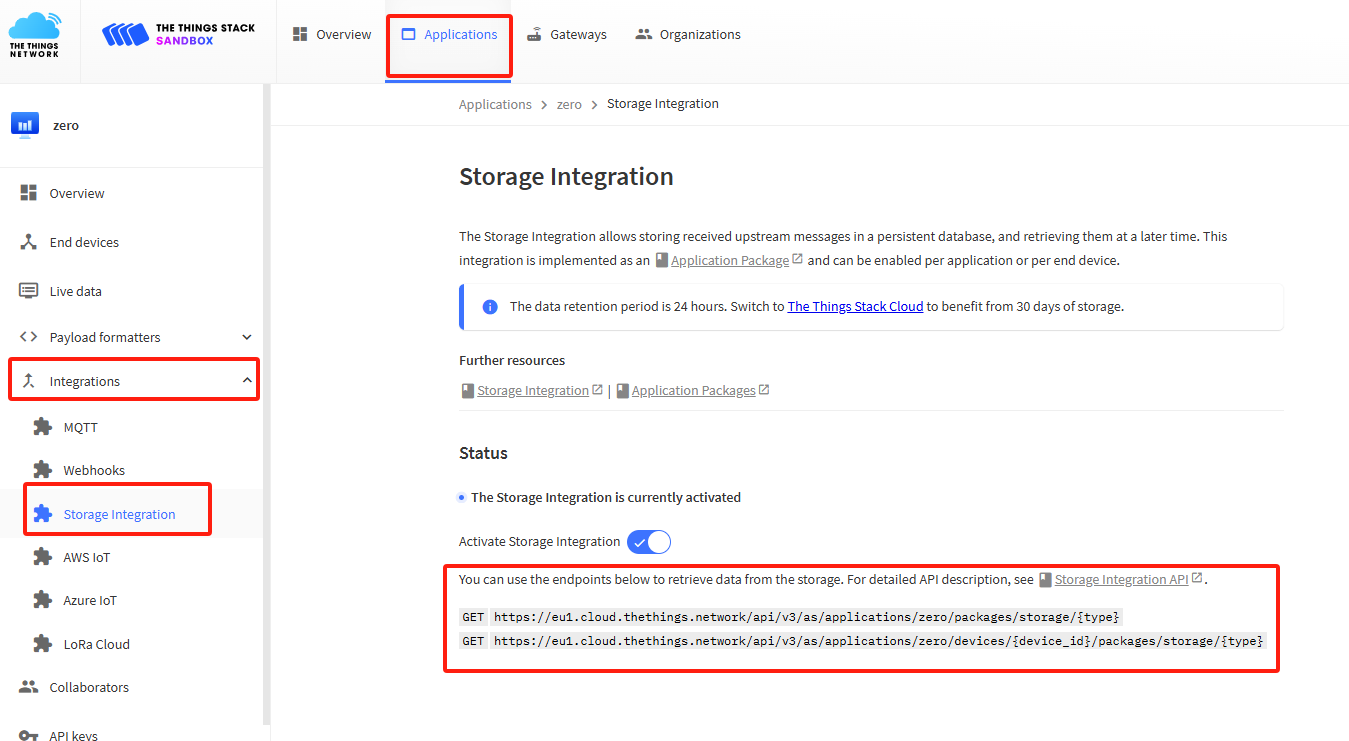Click the zero application icon in sidebar
The width and height of the screenshot is (1349, 741).
(25, 125)
